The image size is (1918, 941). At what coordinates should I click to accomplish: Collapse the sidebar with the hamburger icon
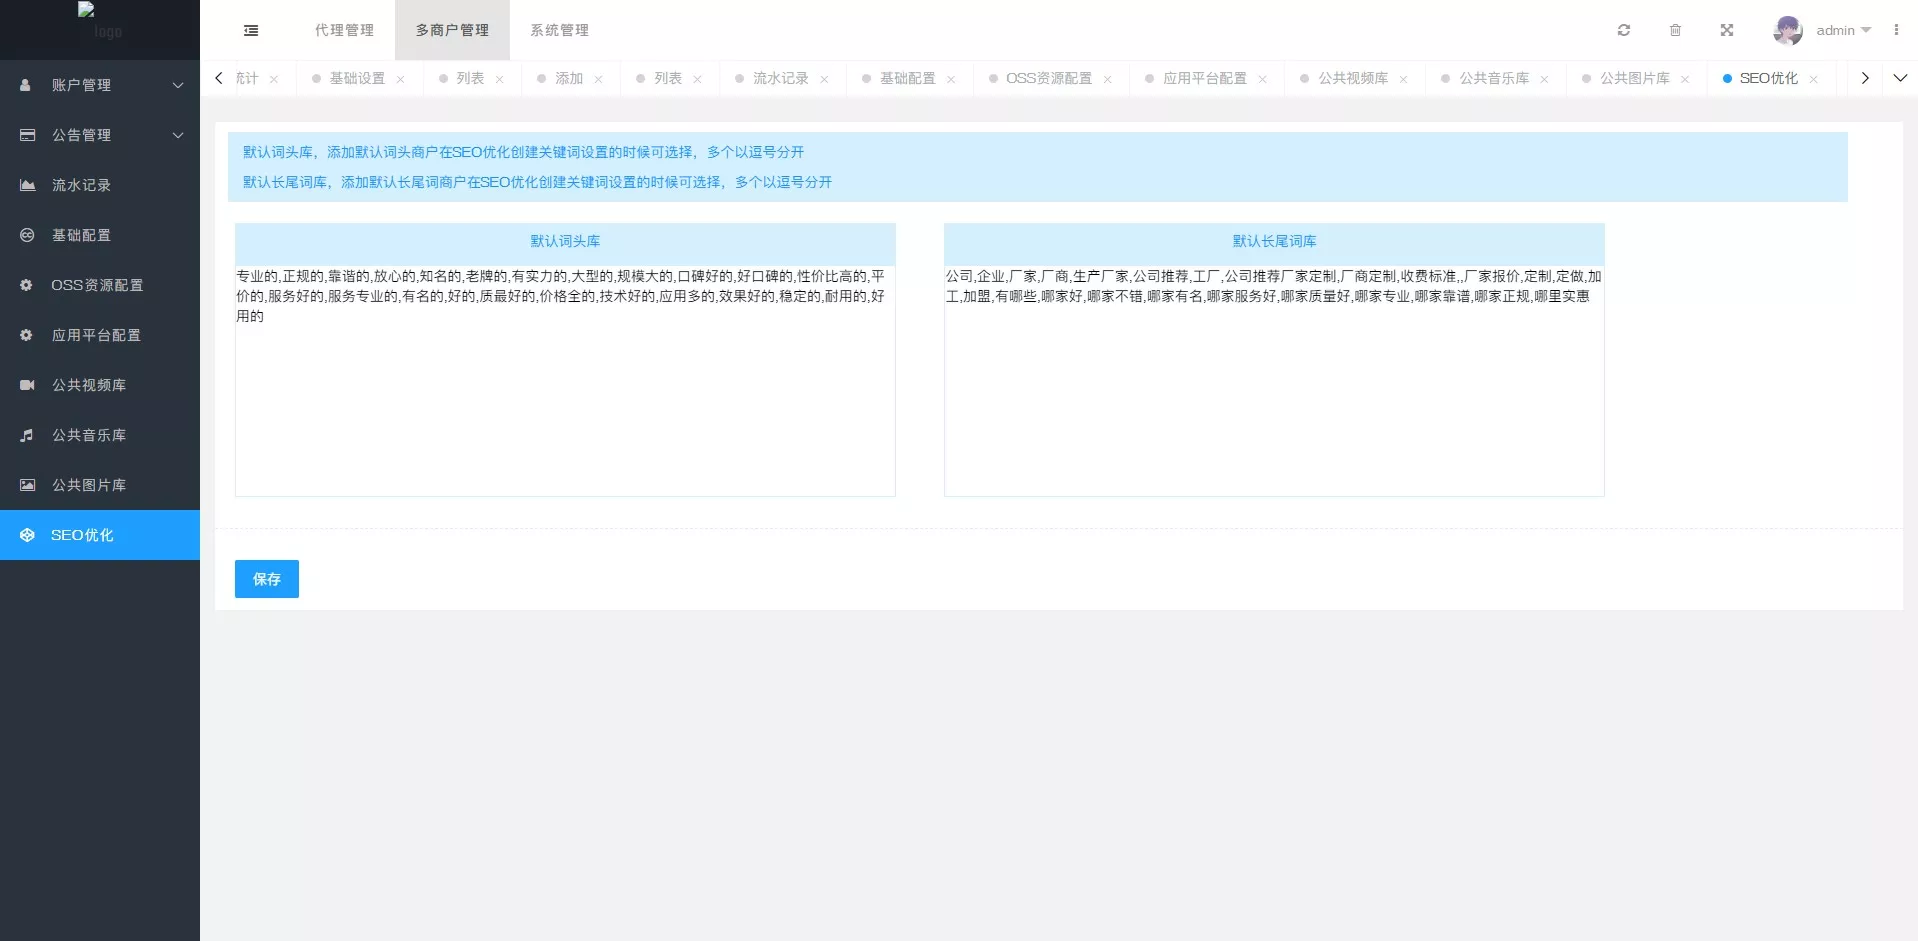coord(251,30)
